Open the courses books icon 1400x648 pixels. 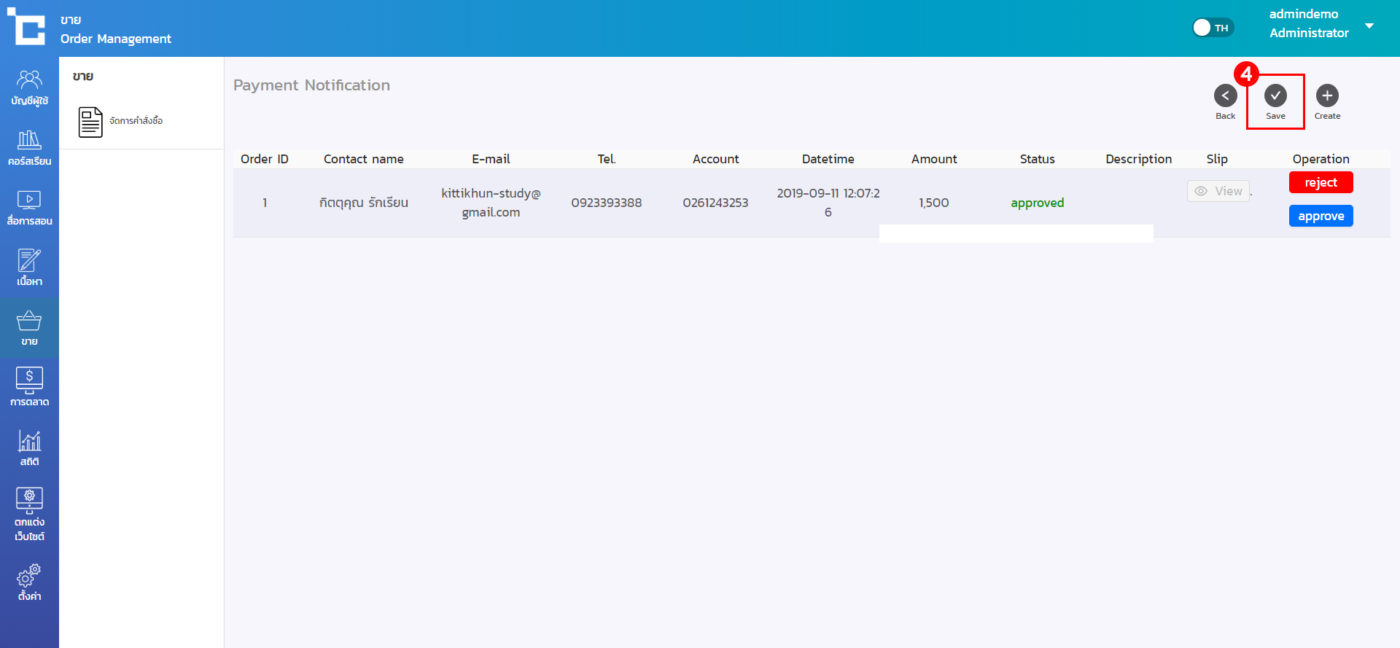[29, 140]
